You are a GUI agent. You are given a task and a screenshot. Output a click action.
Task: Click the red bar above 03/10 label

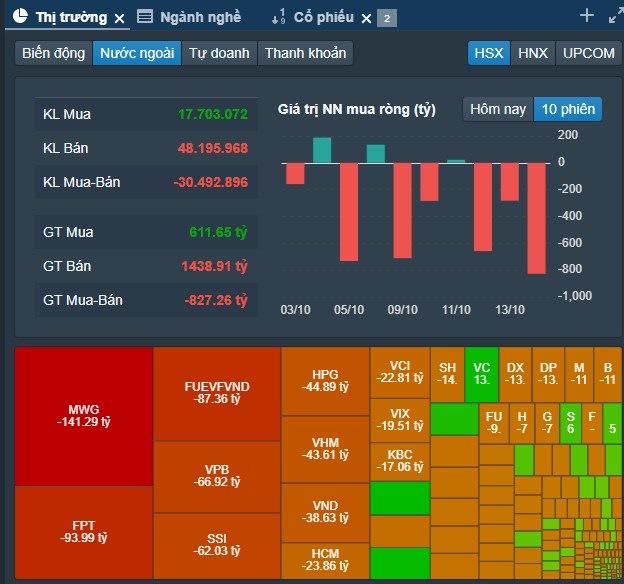tap(295, 174)
